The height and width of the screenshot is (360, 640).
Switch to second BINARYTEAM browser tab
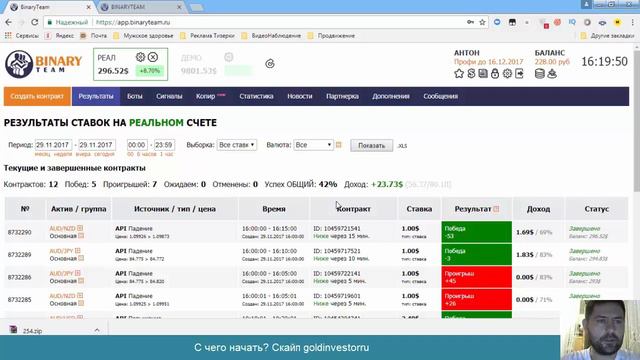[141, 7]
